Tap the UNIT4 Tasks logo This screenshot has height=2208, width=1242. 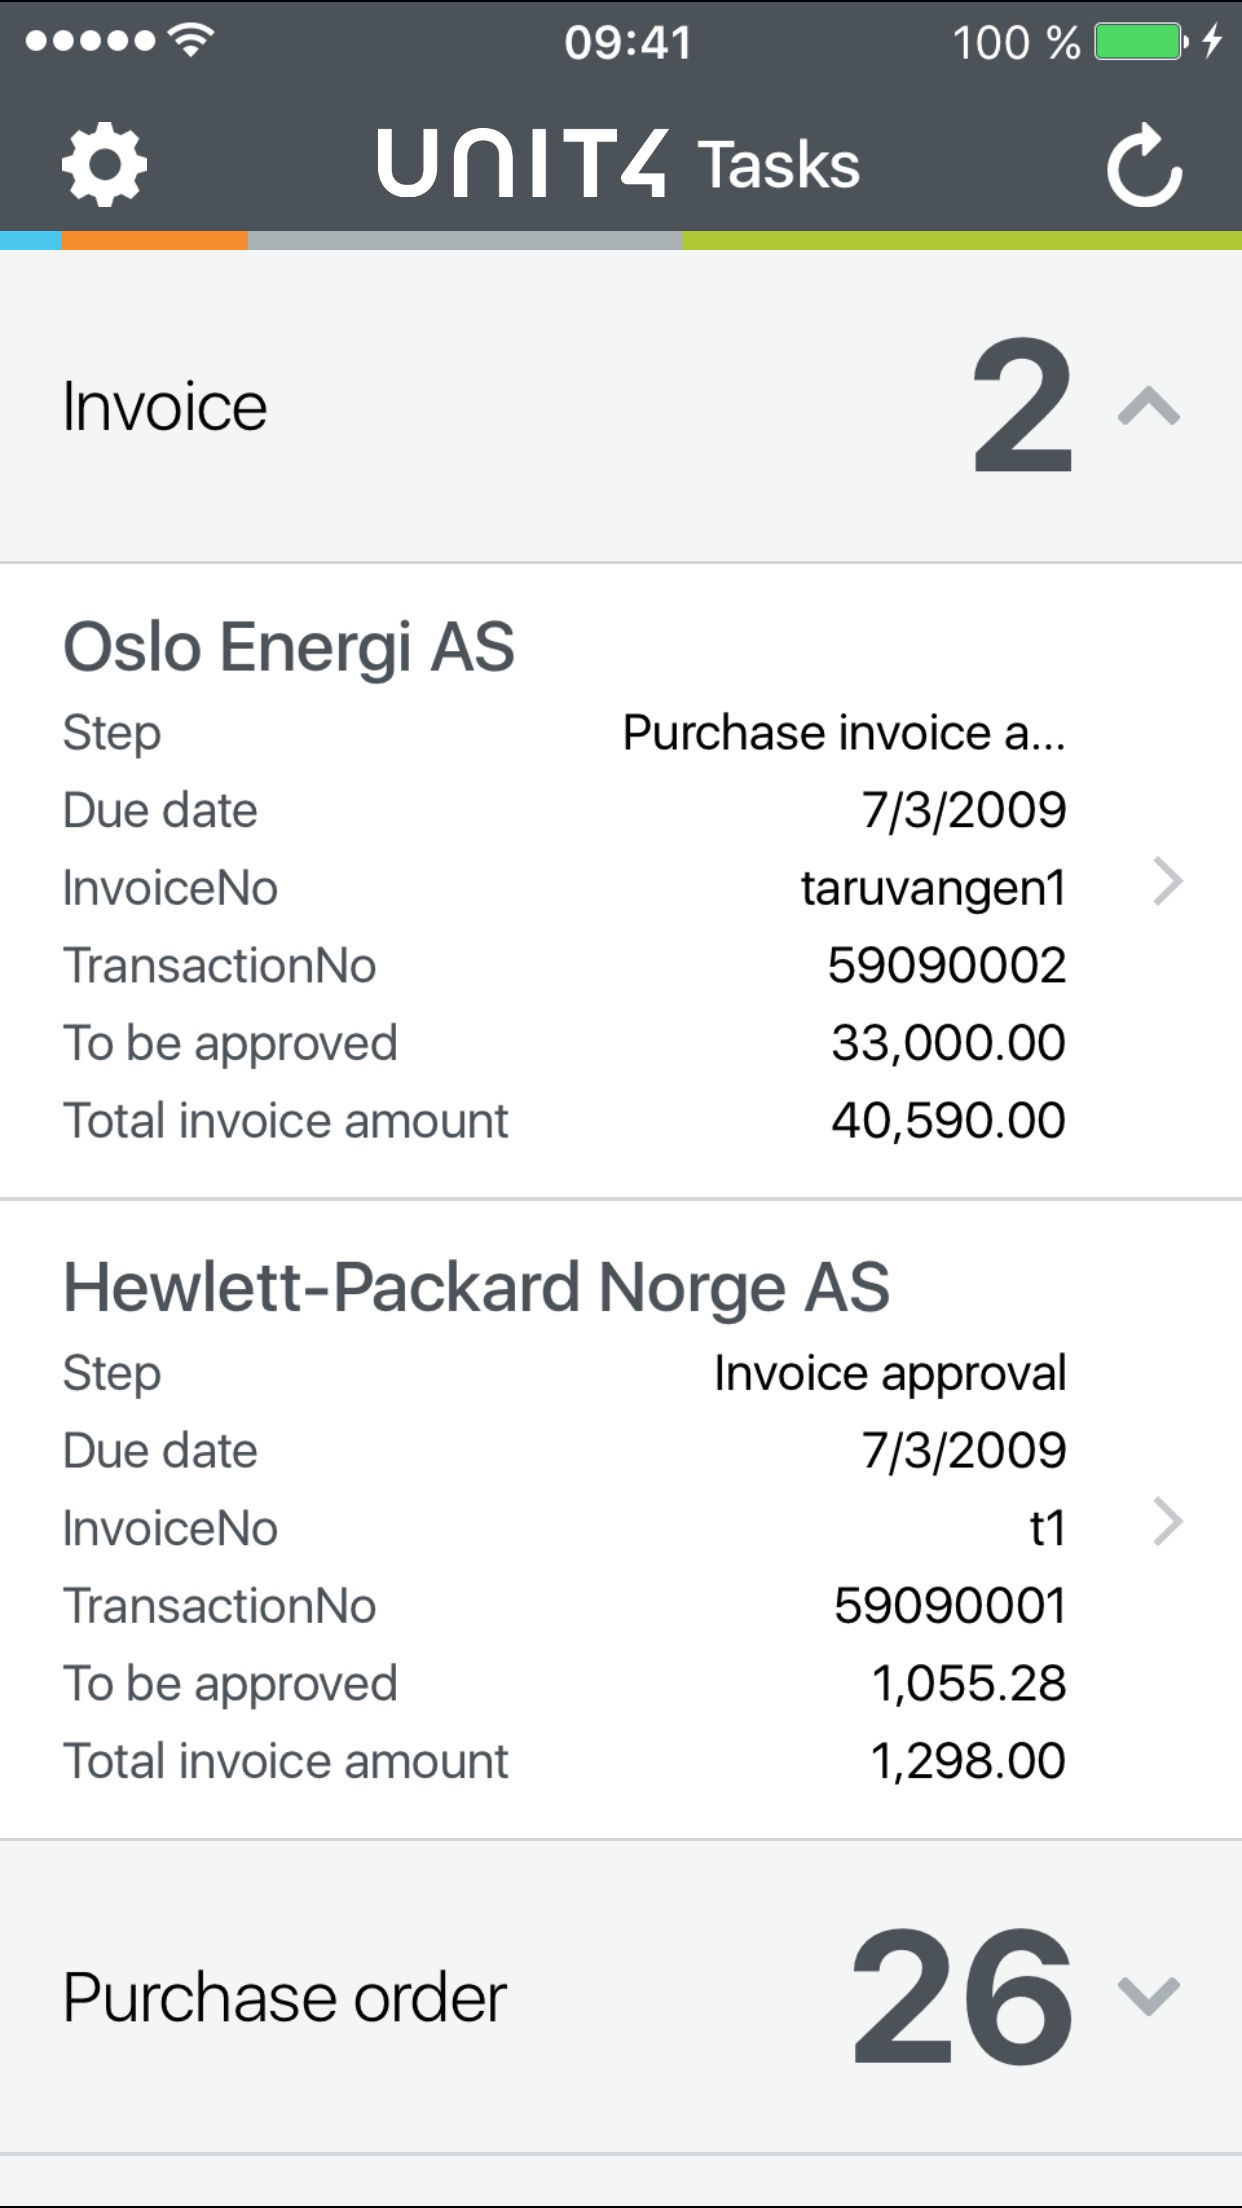(x=618, y=165)
